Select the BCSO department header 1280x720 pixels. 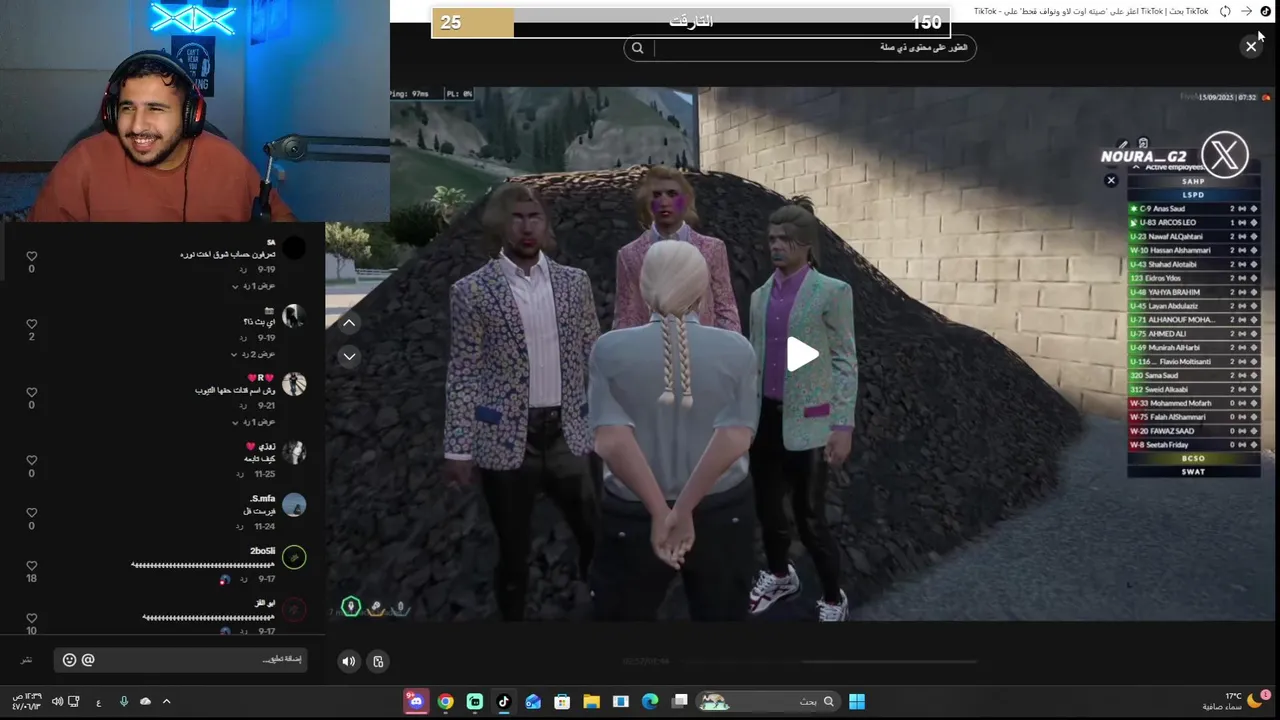pos(1193,459)
